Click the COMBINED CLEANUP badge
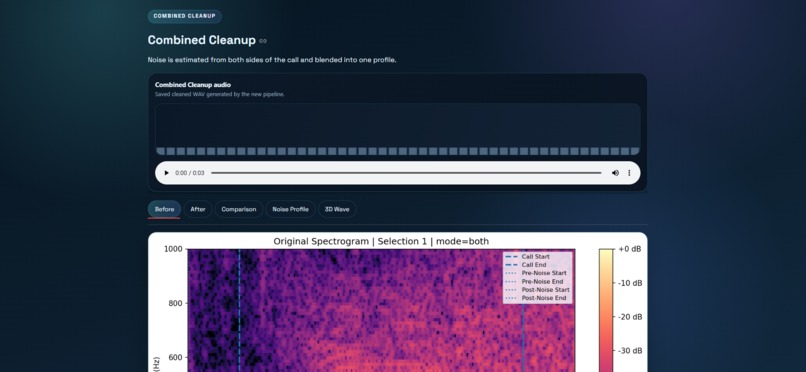The width and height of the screenshot is (806, 372). (185, 16)
